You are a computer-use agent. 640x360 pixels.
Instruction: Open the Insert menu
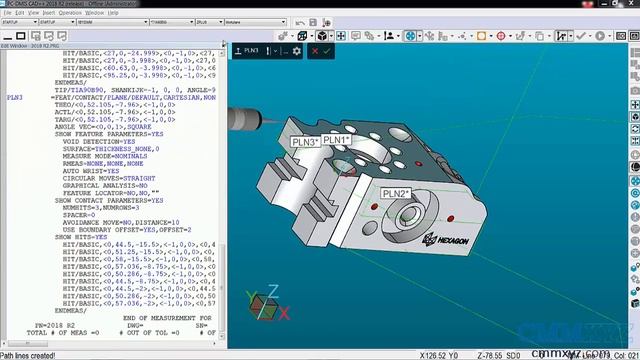(49, 13)
